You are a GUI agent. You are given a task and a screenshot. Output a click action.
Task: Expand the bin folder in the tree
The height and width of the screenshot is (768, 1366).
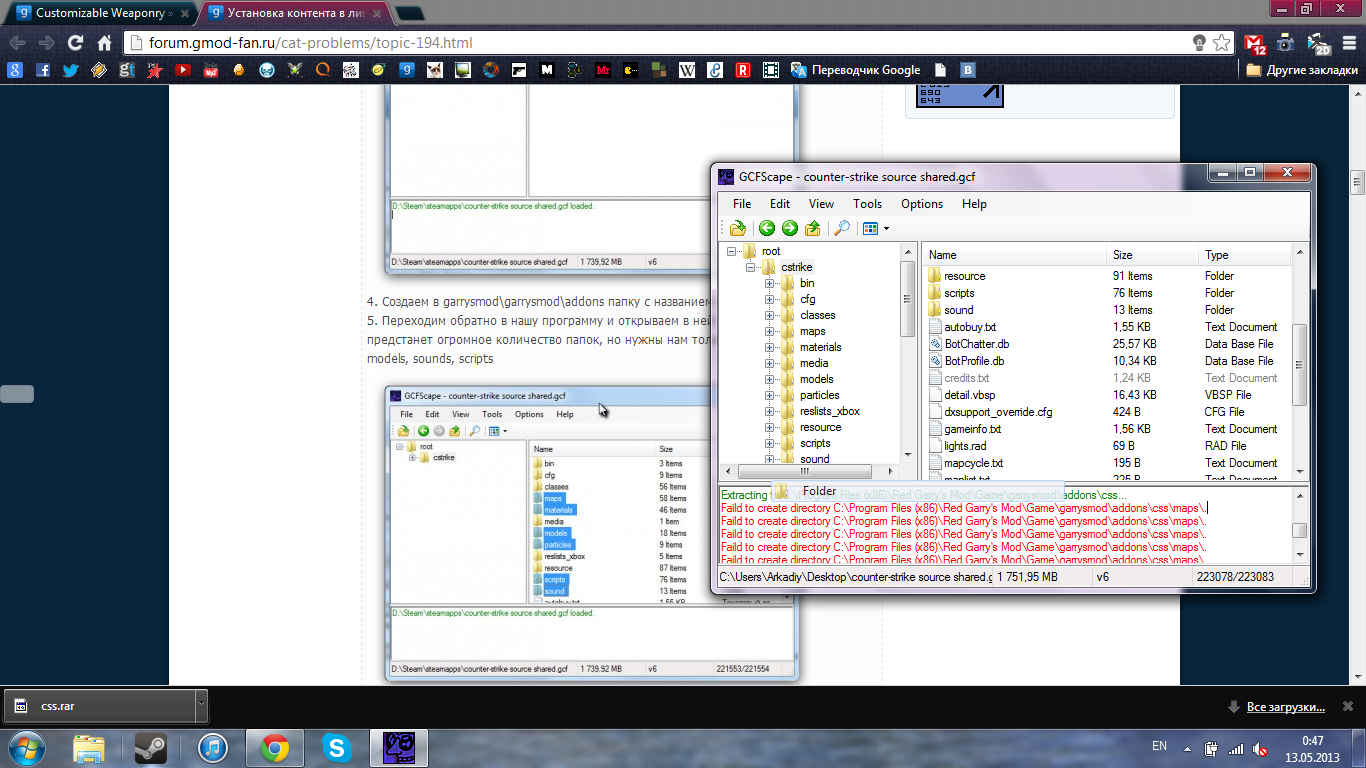click(x=770, y=283)
